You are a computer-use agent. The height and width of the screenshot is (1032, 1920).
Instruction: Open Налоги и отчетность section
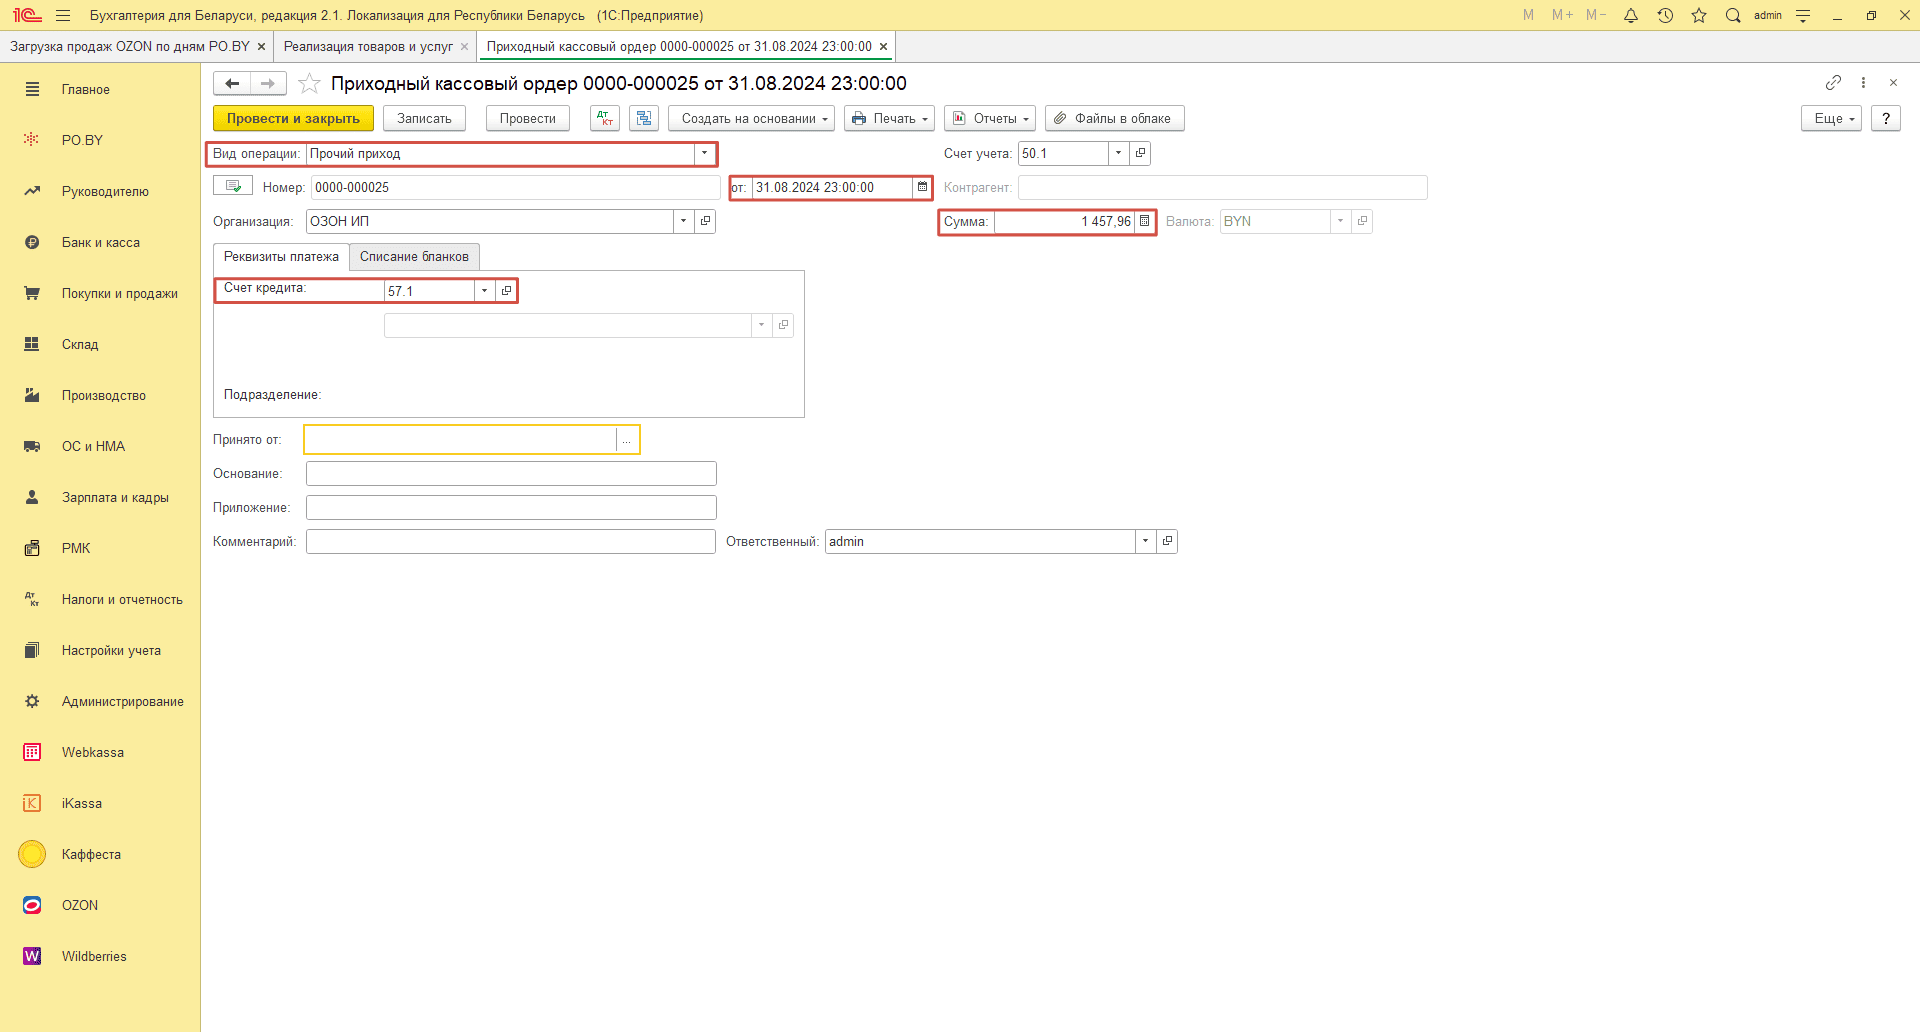pos(100,599)
